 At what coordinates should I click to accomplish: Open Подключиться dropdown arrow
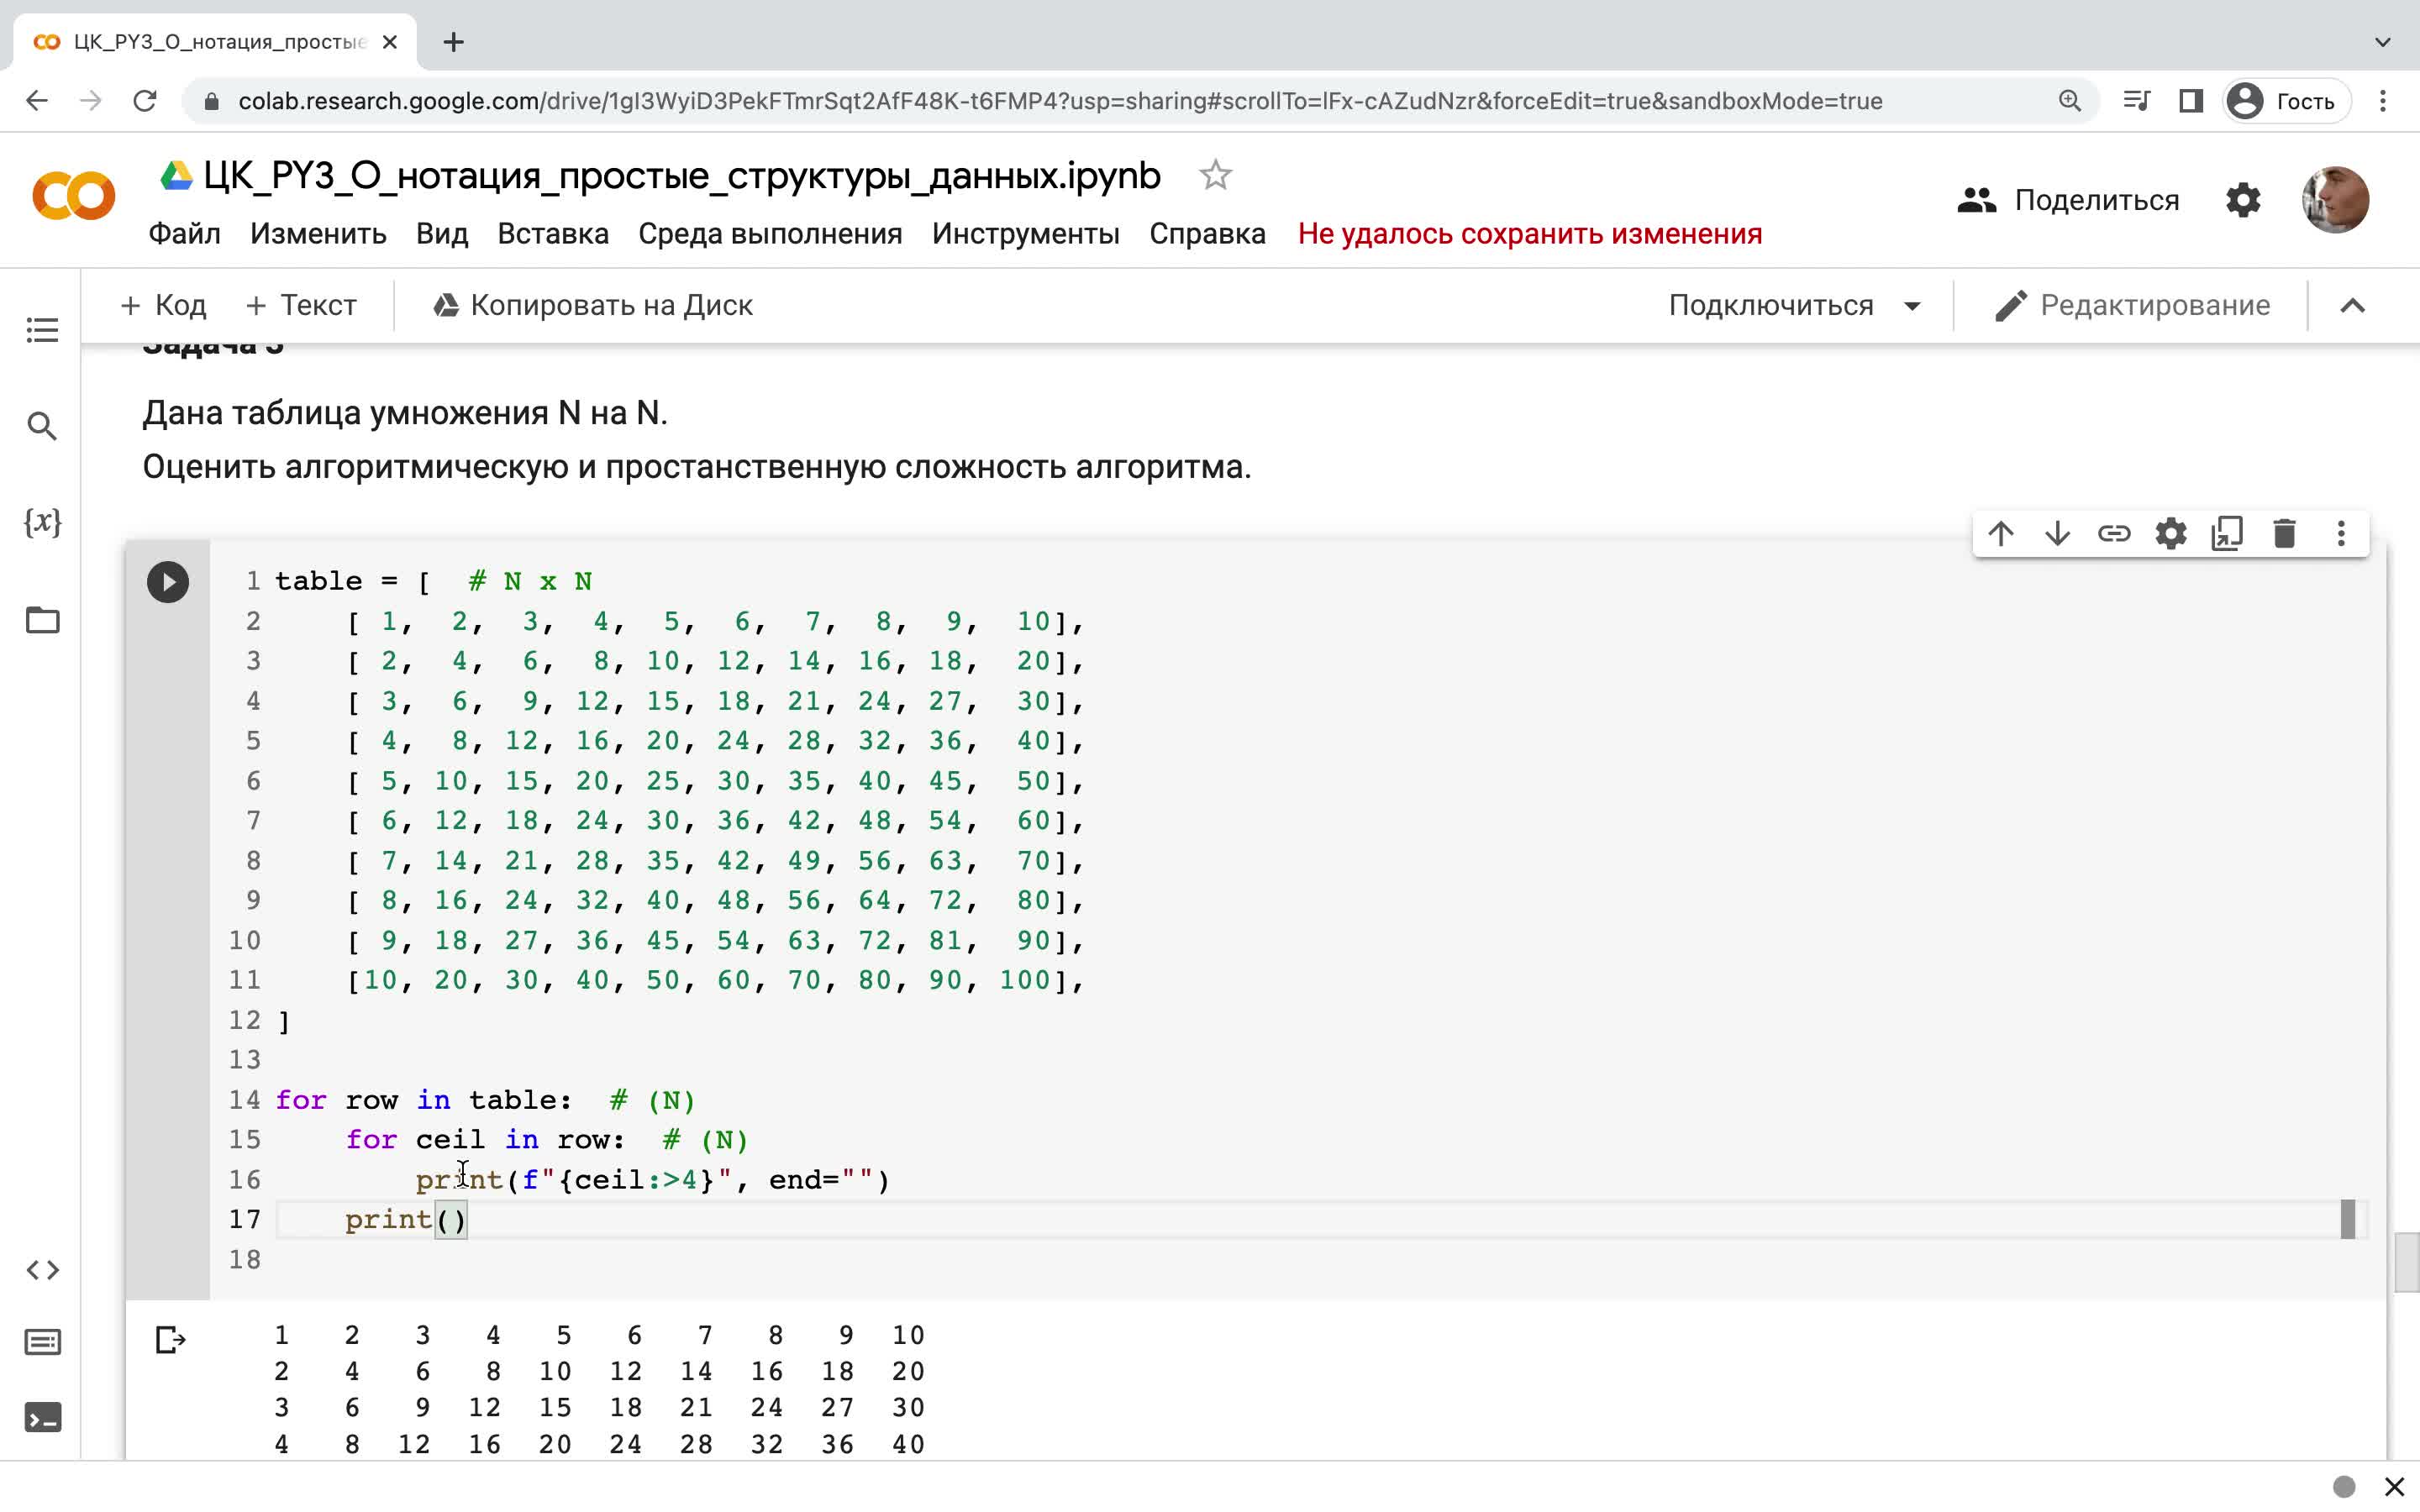(x=1912, y=306)
